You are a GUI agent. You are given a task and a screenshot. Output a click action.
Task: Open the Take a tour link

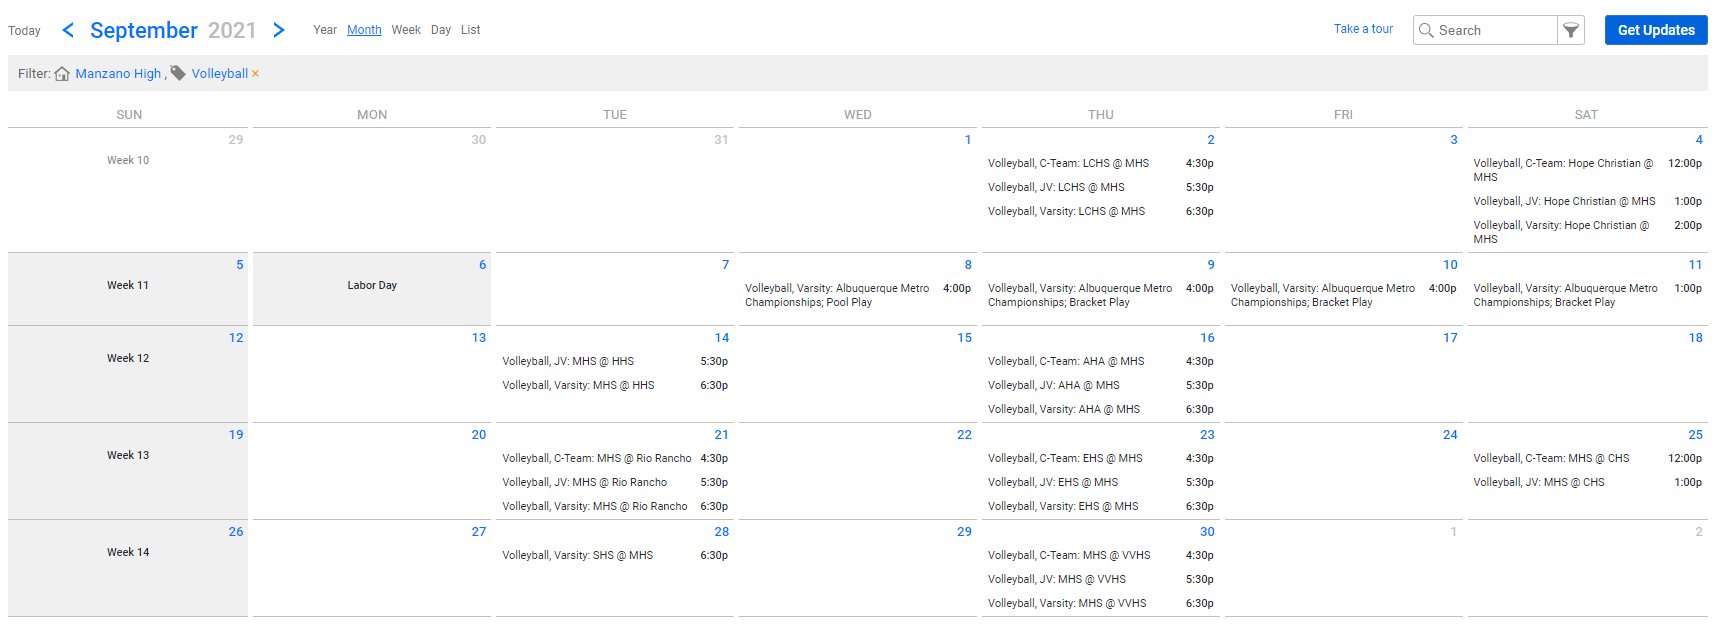click(1363, 29)
